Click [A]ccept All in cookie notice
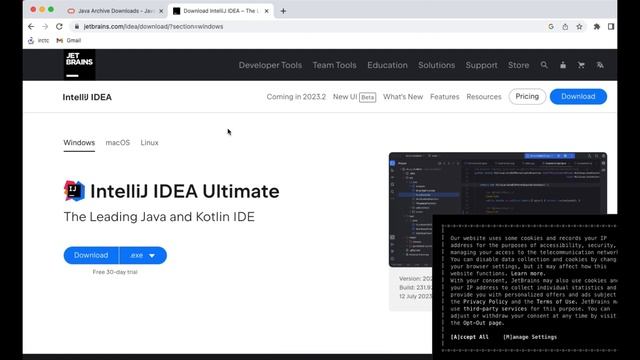This screenshot has width=640, height=360. click(469, 337)
